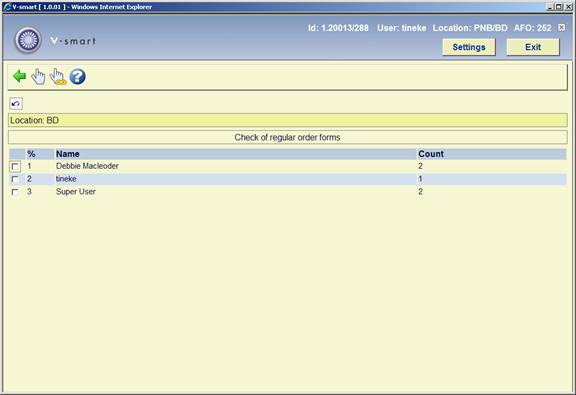Viewport: 576px width, 395px height.
Task: Click the V-smart round logo
Action: click(x=28, y=40)
